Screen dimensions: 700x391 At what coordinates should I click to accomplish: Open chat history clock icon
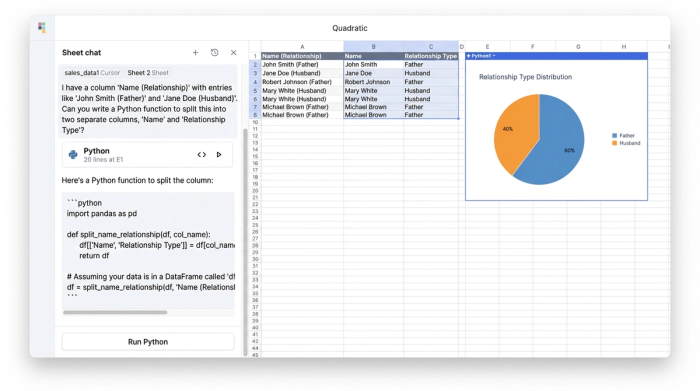pos(215,53)
